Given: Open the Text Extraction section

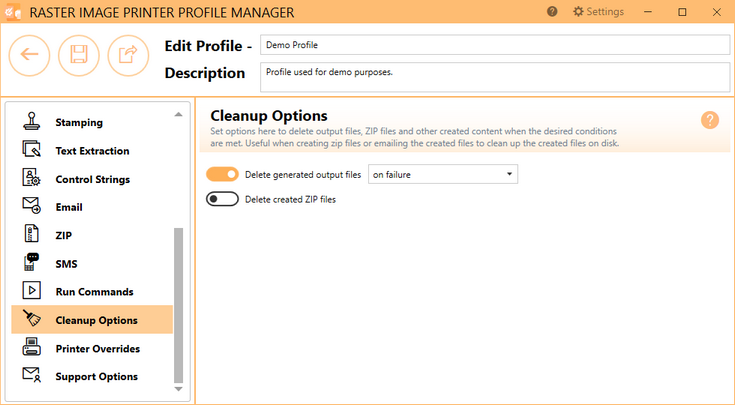Looking at the screenshot, I should (x=92, y=151).
